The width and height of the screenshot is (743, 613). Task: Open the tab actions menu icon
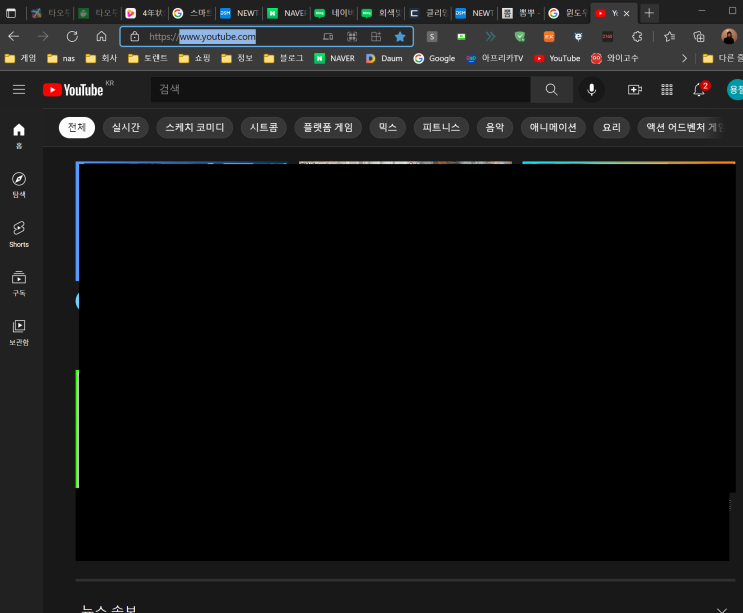(x=11, y=13)
